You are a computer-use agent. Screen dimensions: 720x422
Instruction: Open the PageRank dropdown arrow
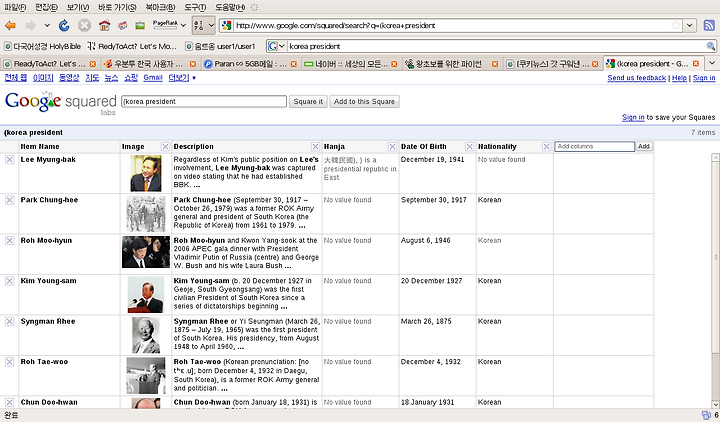point(183,25)
